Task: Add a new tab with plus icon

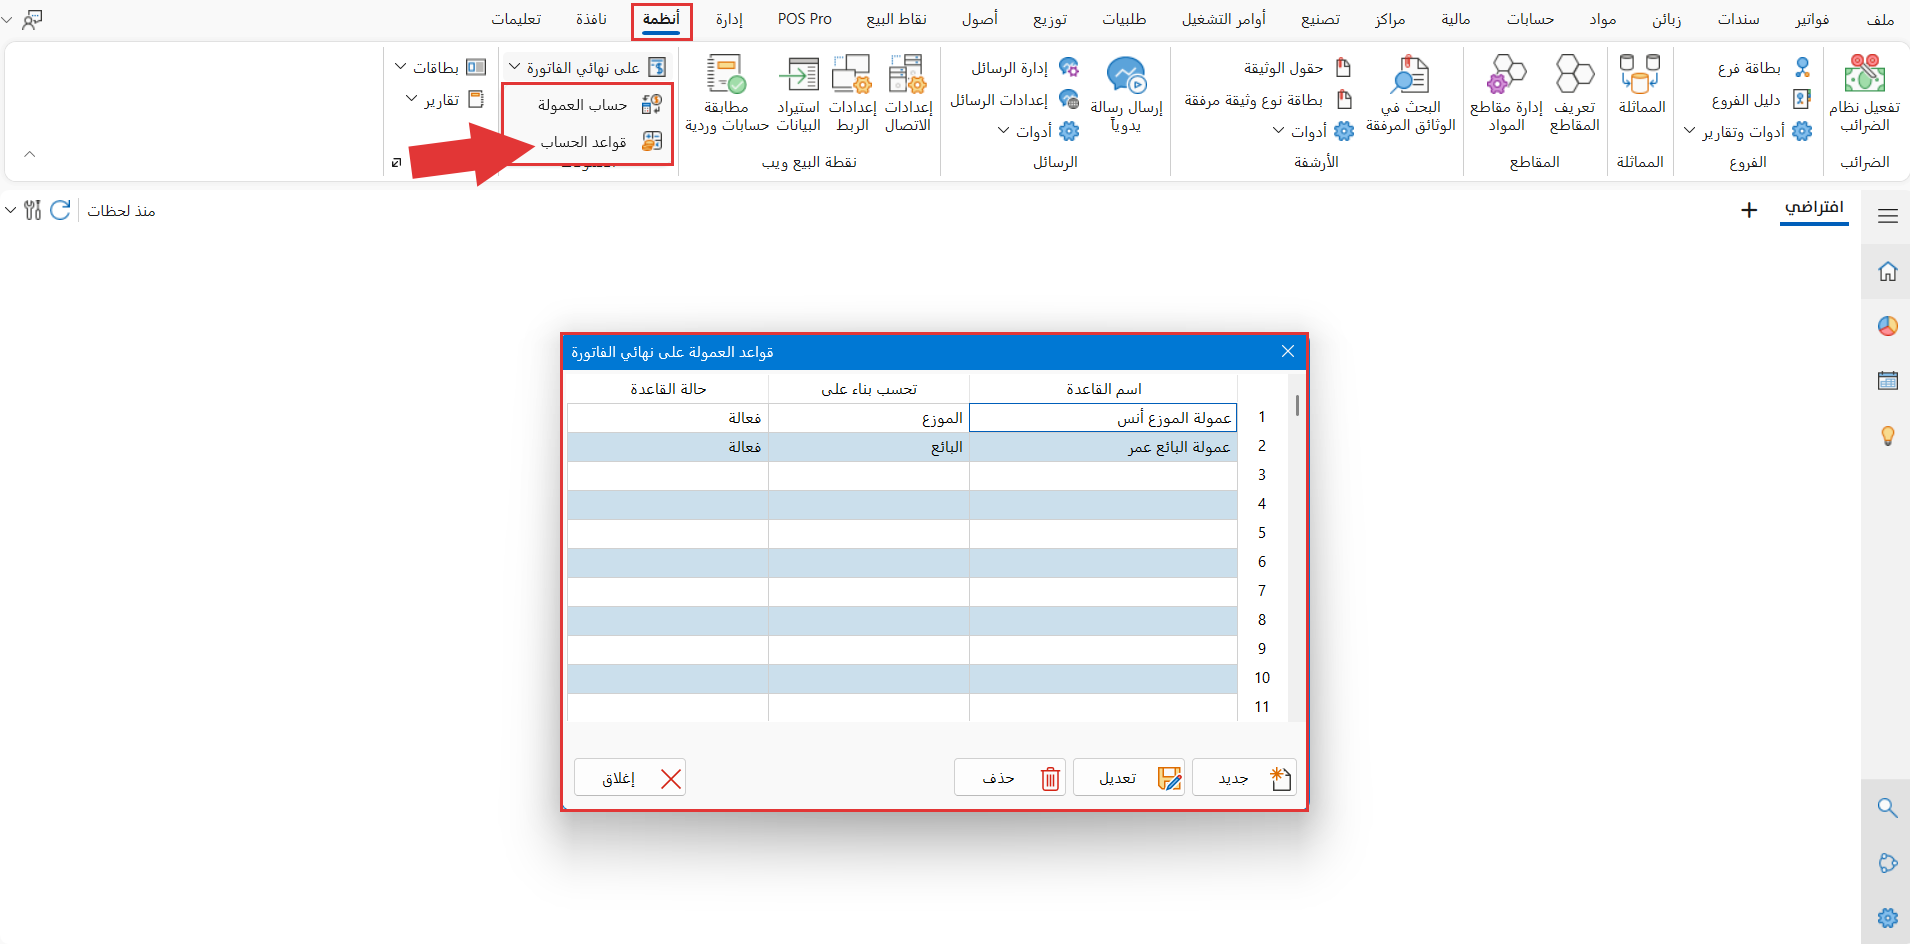Action: click(x=1749, y=210)
